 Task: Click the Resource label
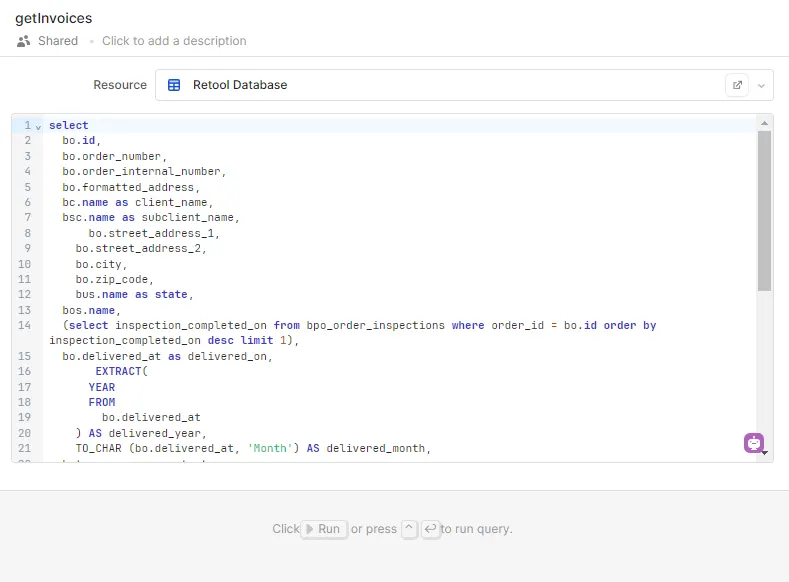(120, 85)
